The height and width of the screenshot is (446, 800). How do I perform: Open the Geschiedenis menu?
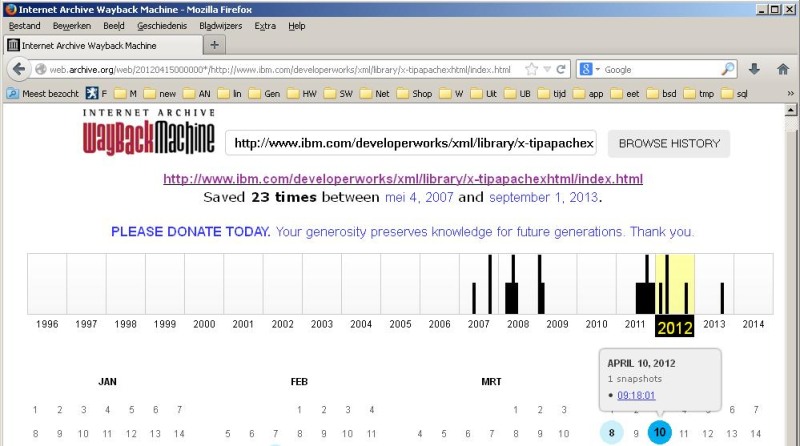pos(162,26)
